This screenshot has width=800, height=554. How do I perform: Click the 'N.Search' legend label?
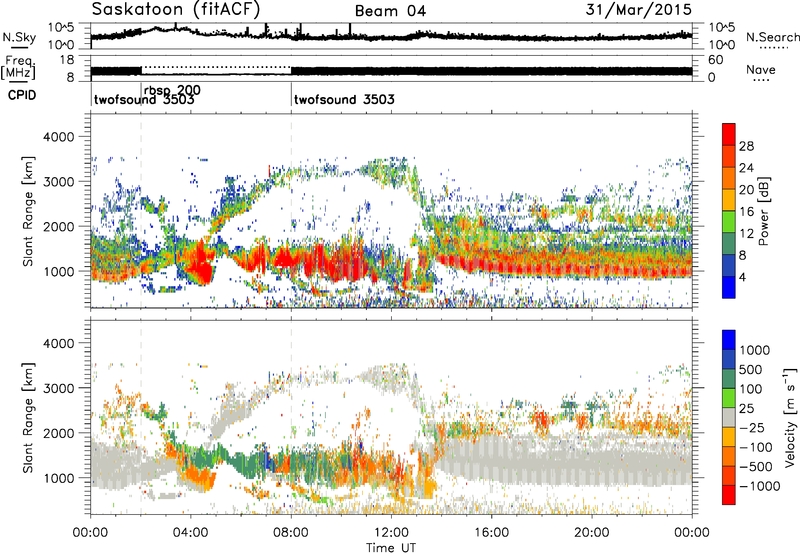[773, 37]
